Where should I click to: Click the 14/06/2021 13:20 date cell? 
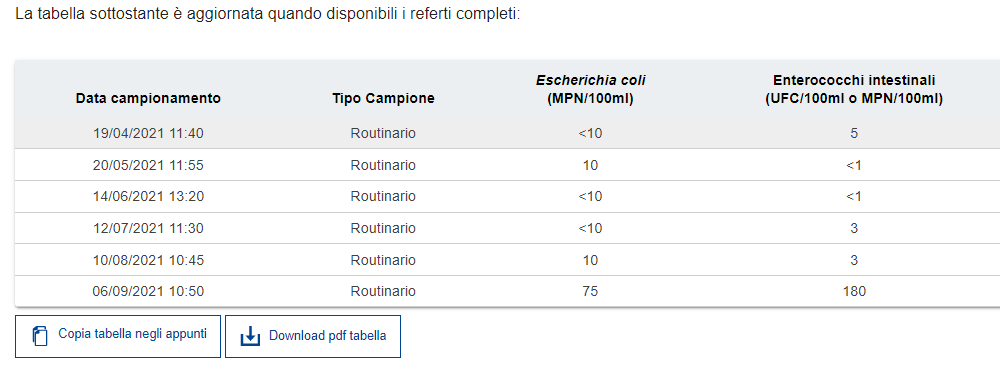point(148,197)
